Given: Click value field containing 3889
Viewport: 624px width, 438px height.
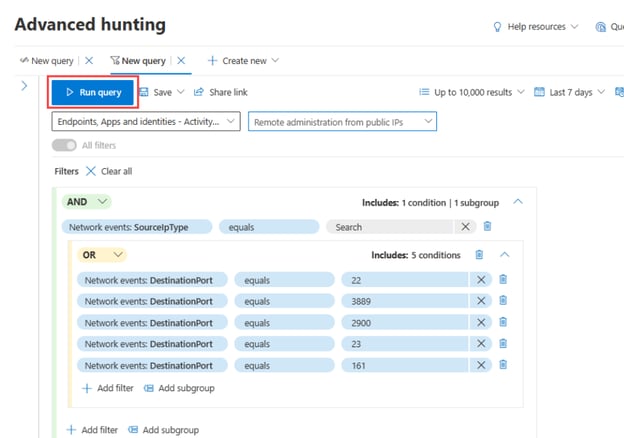Looking at the screenshot, I should pyautogui.click(x=405, y=301).
